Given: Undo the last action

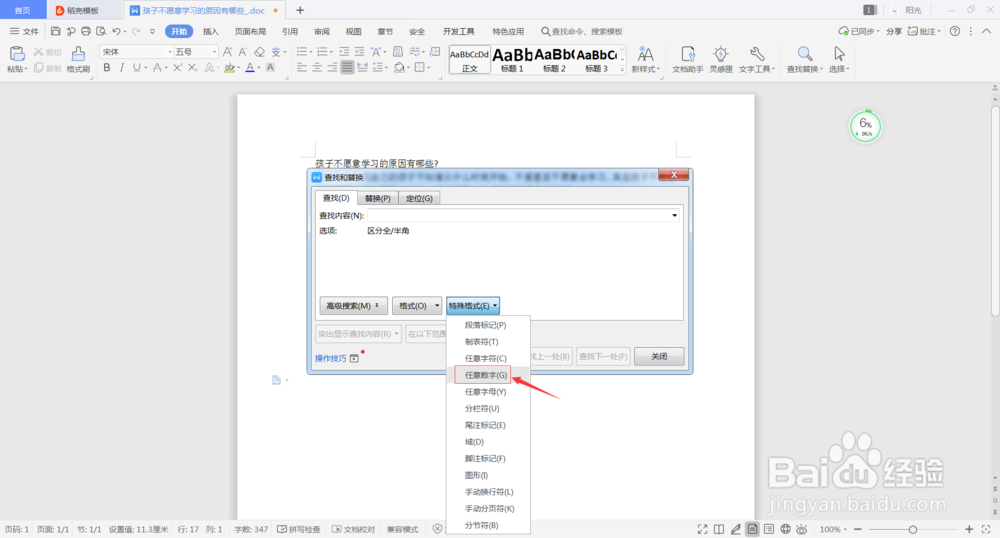Looking at the screenshot, I should [x=116, y=31].
